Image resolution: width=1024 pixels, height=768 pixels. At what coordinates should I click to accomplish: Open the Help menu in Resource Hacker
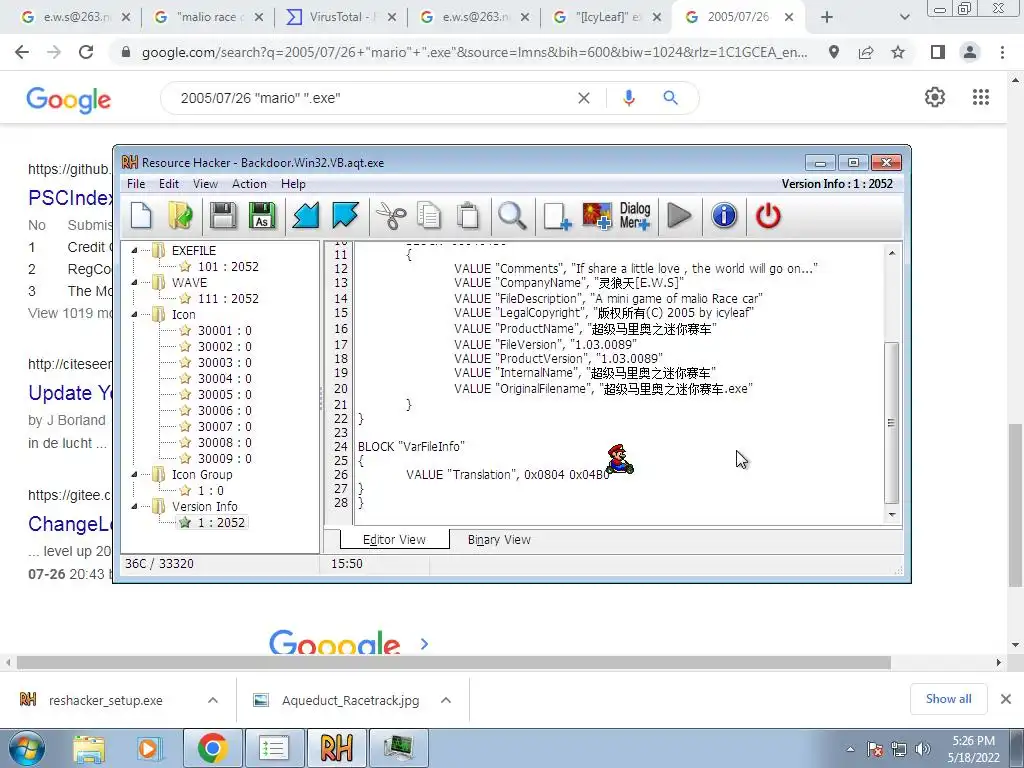293,184
